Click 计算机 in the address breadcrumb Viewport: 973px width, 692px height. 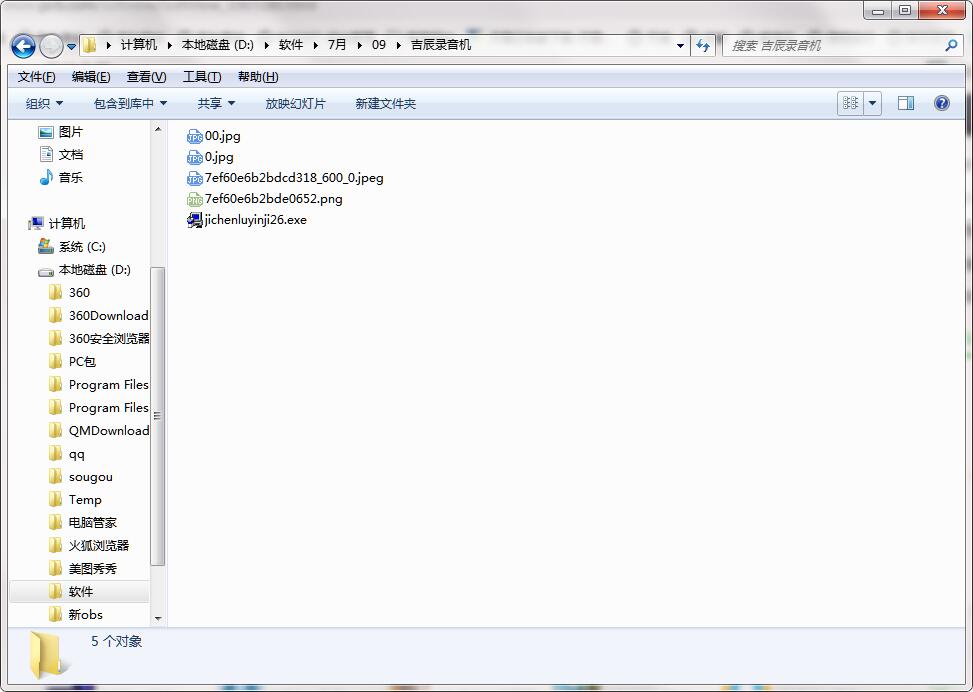click(138, 45)
